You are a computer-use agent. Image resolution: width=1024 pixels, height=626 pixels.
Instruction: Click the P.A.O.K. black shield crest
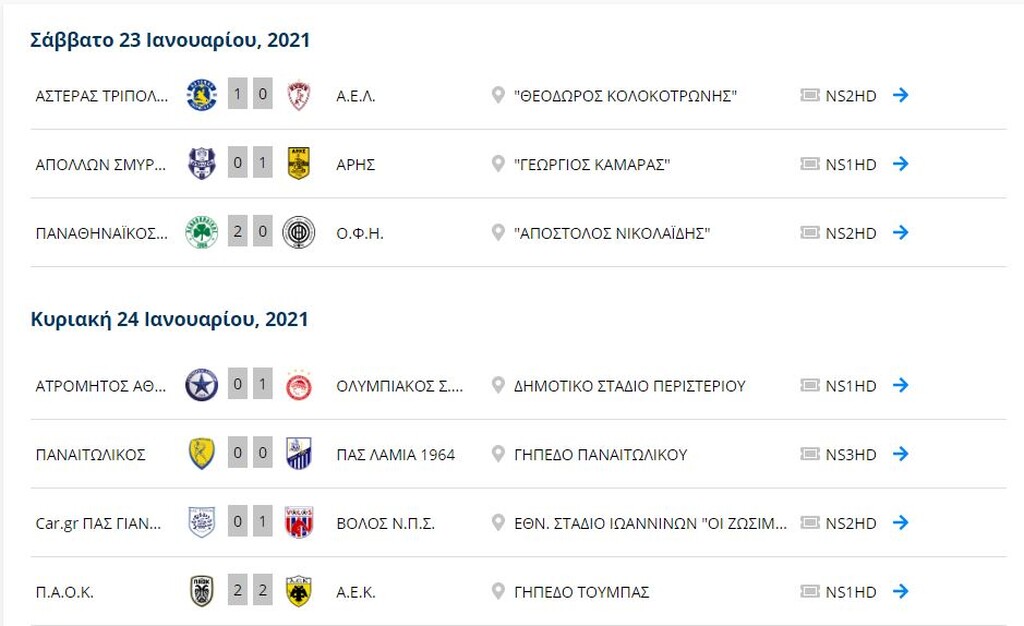click(x=202, y=591)
